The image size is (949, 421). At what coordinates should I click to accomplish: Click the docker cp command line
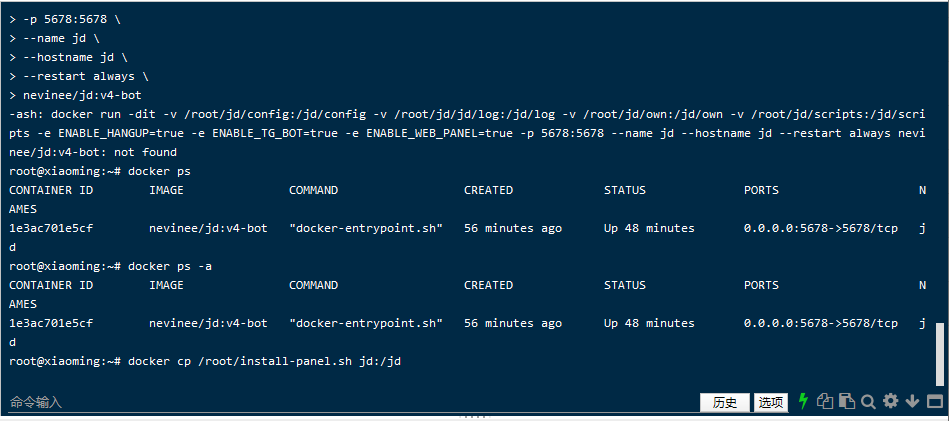[x=264, y=360]
